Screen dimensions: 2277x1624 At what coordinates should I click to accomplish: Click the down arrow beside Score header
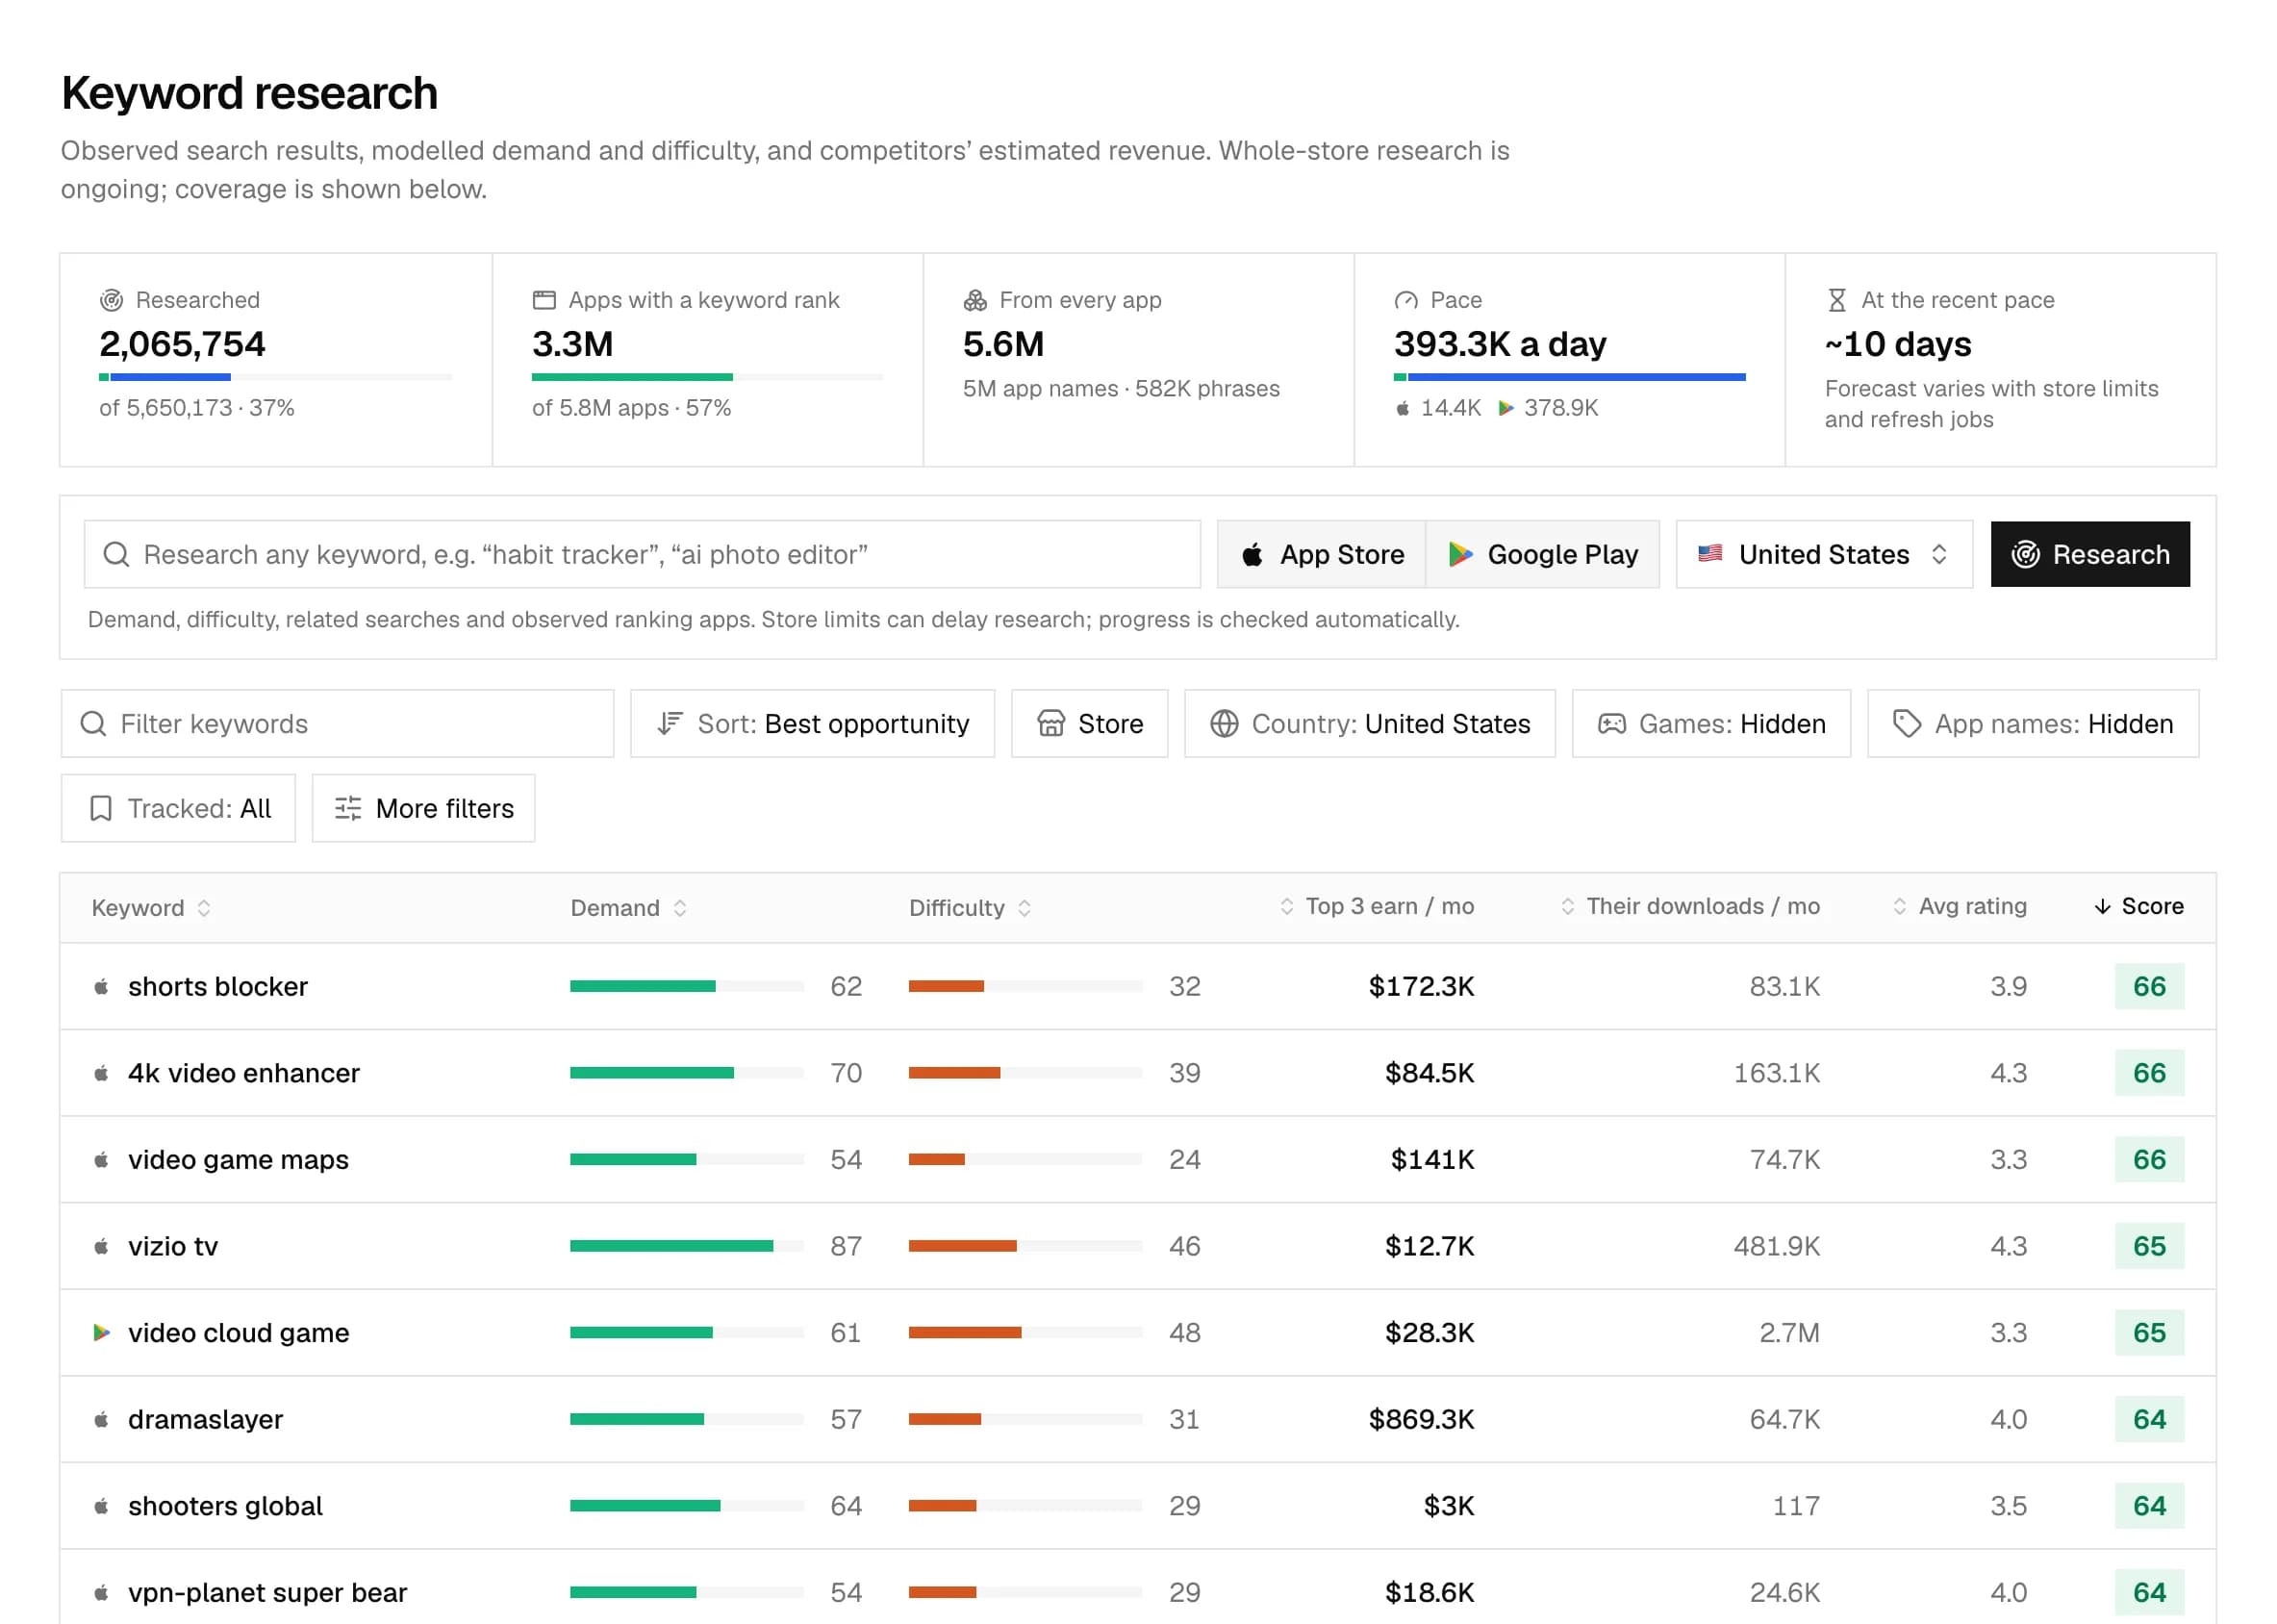pos(2102,907)
